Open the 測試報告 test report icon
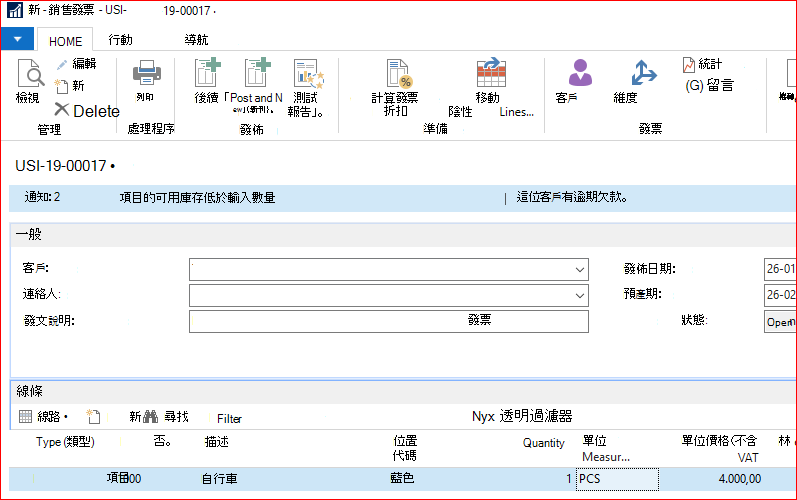797x500 pixels. (x=308, y=73)
